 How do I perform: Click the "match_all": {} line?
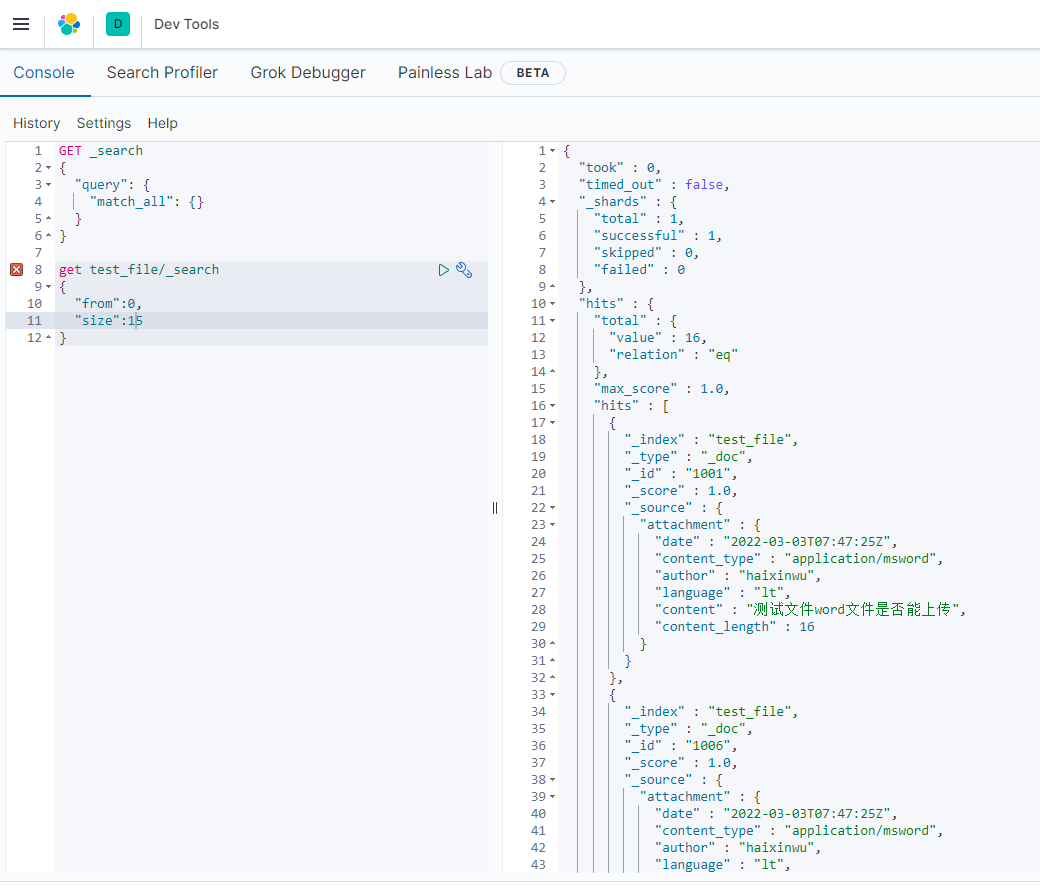(147, 202)
